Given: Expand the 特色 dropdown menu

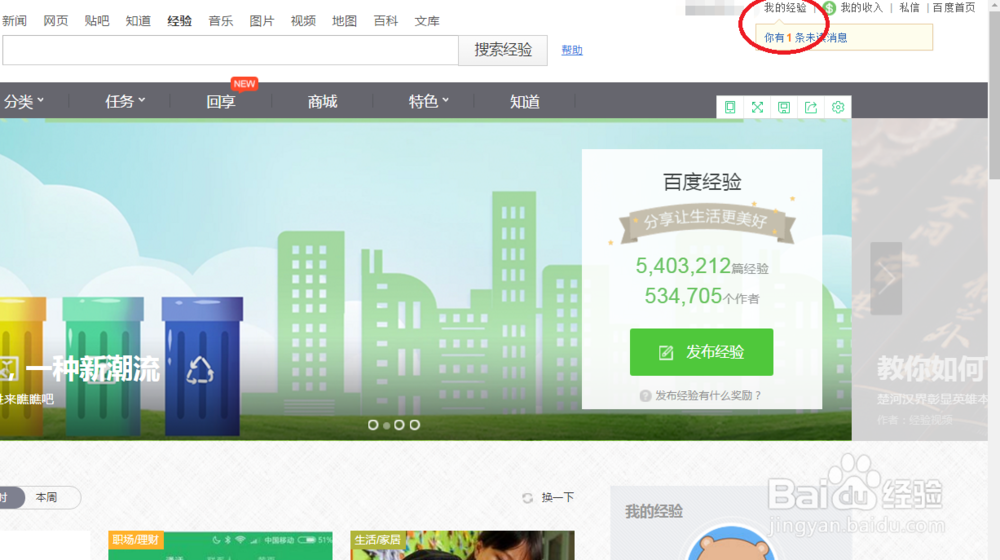Looking at the screenshot, I should pyautogui.click(x=429, y=101).
